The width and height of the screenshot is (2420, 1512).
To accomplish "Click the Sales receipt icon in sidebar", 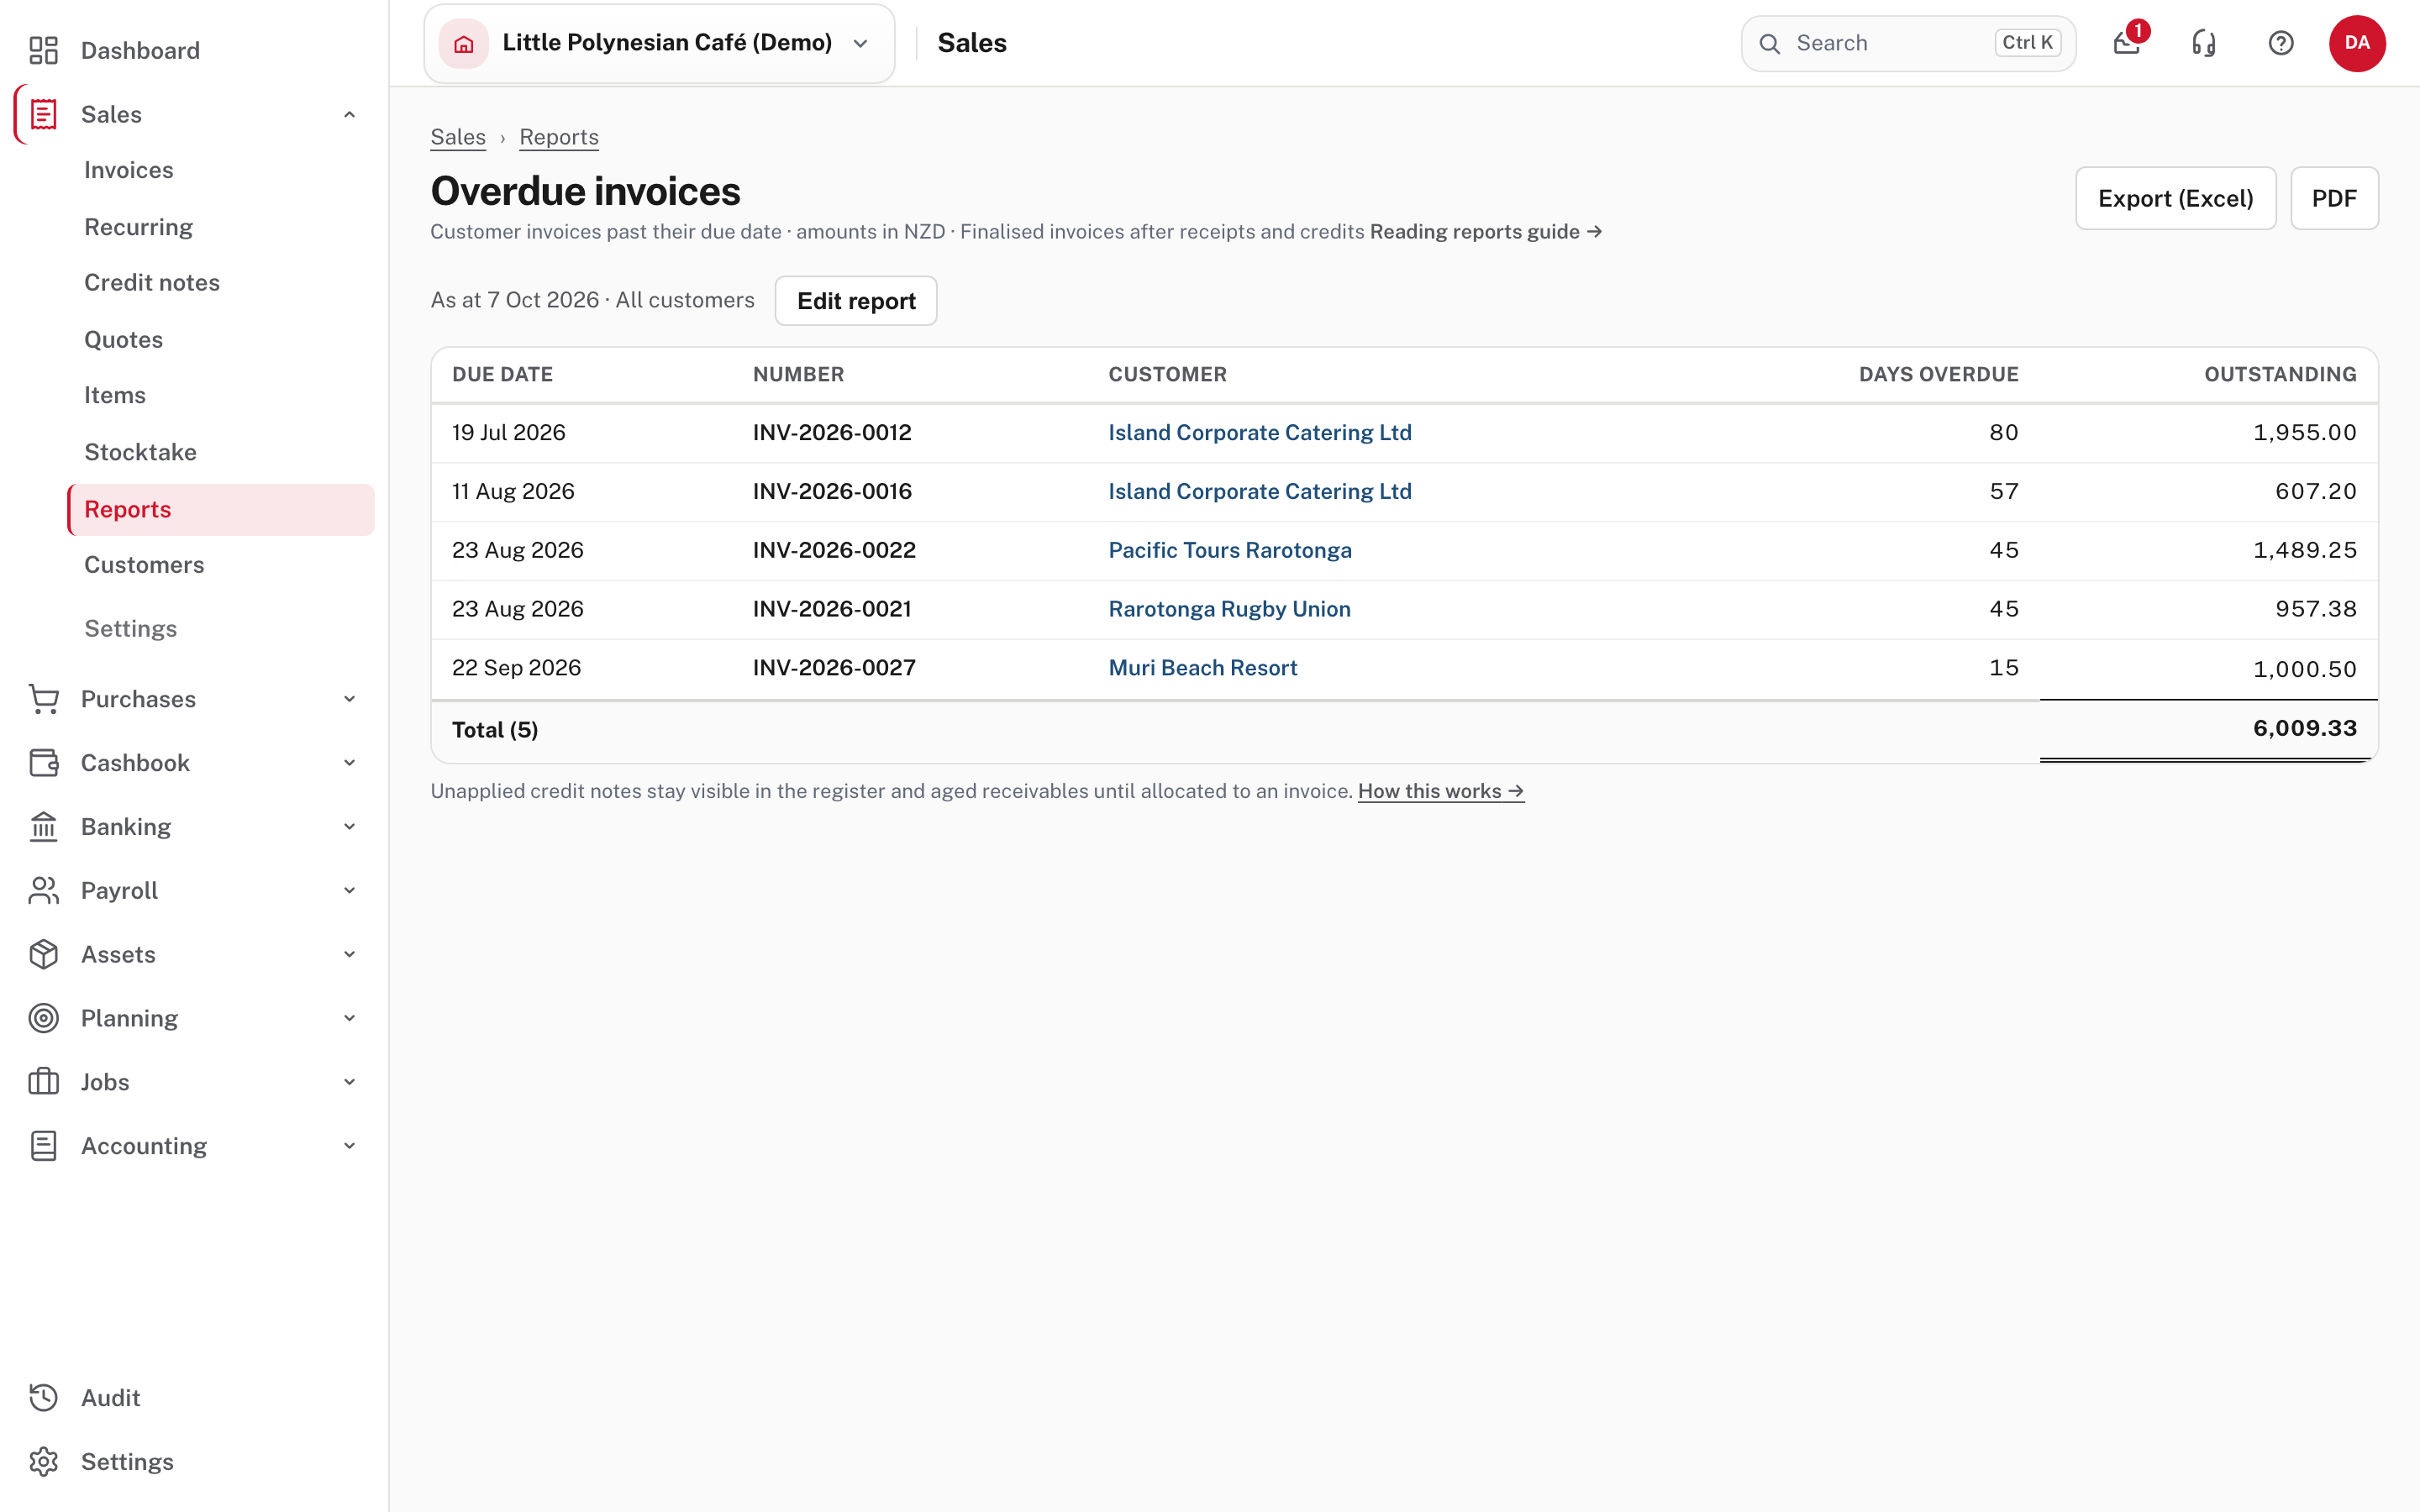I will click(x=43, y=114).
